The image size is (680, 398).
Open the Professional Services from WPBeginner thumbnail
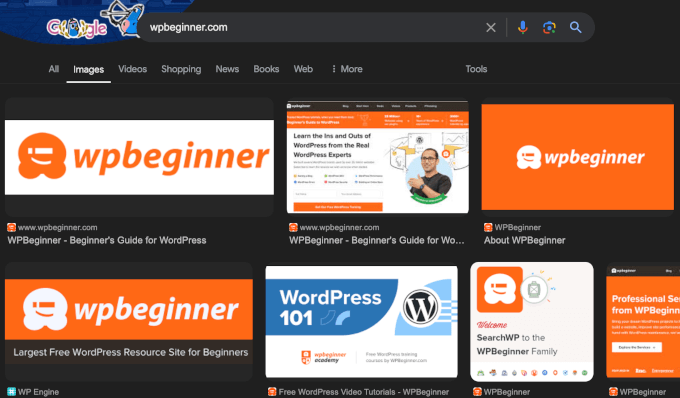643,321
